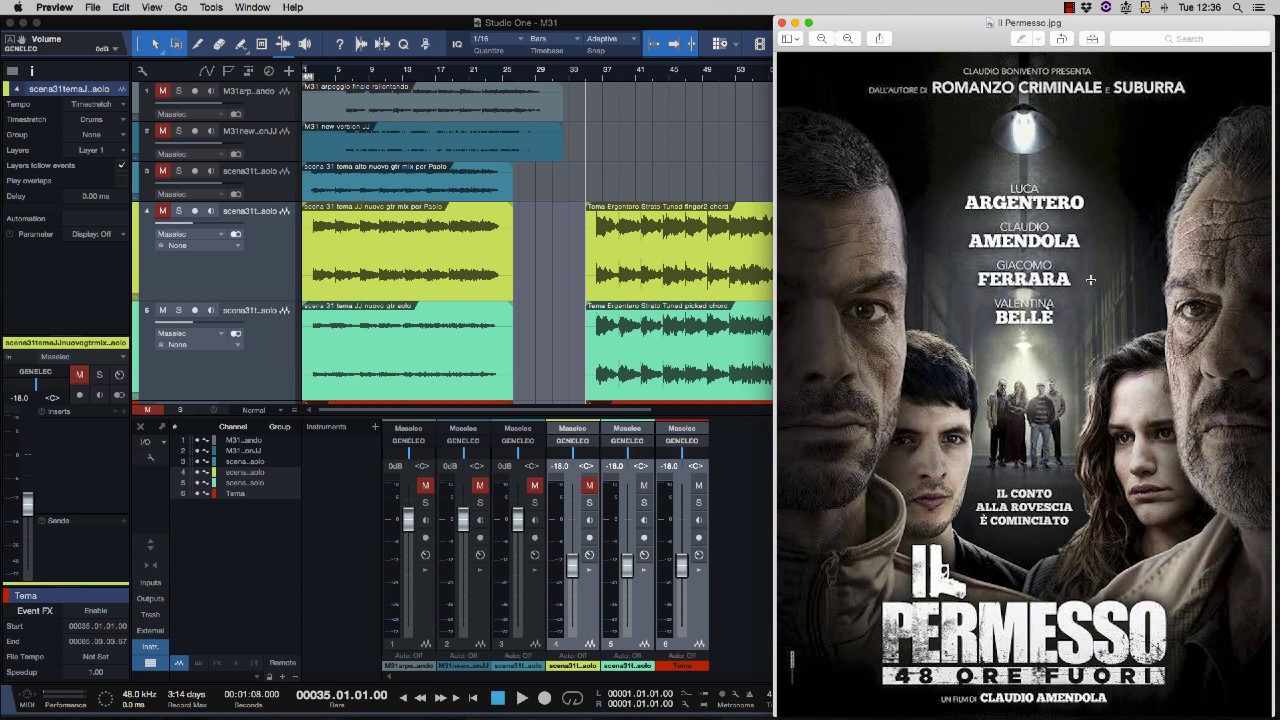
Task: Click the External button in mixer
Action: [150, 630]
